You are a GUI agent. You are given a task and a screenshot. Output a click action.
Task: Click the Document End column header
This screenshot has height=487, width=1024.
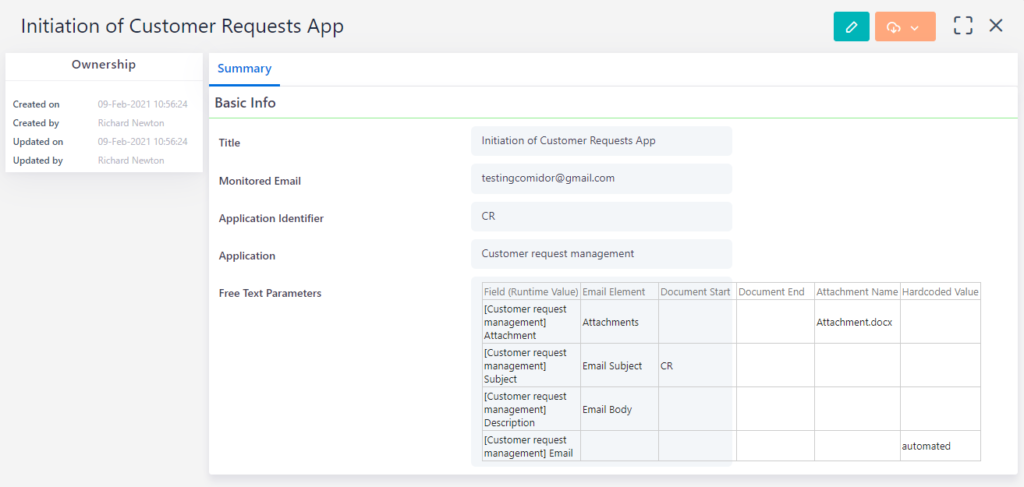pos(775,292)
